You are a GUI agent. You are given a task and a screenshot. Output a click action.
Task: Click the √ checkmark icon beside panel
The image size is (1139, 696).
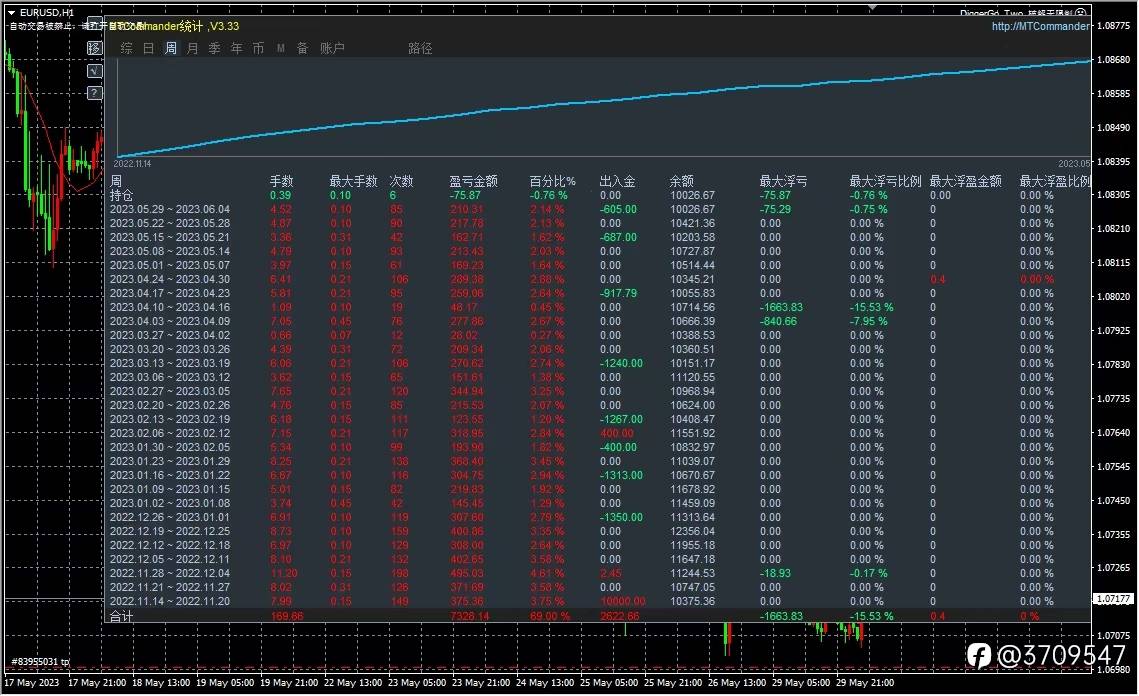(94, 70)
